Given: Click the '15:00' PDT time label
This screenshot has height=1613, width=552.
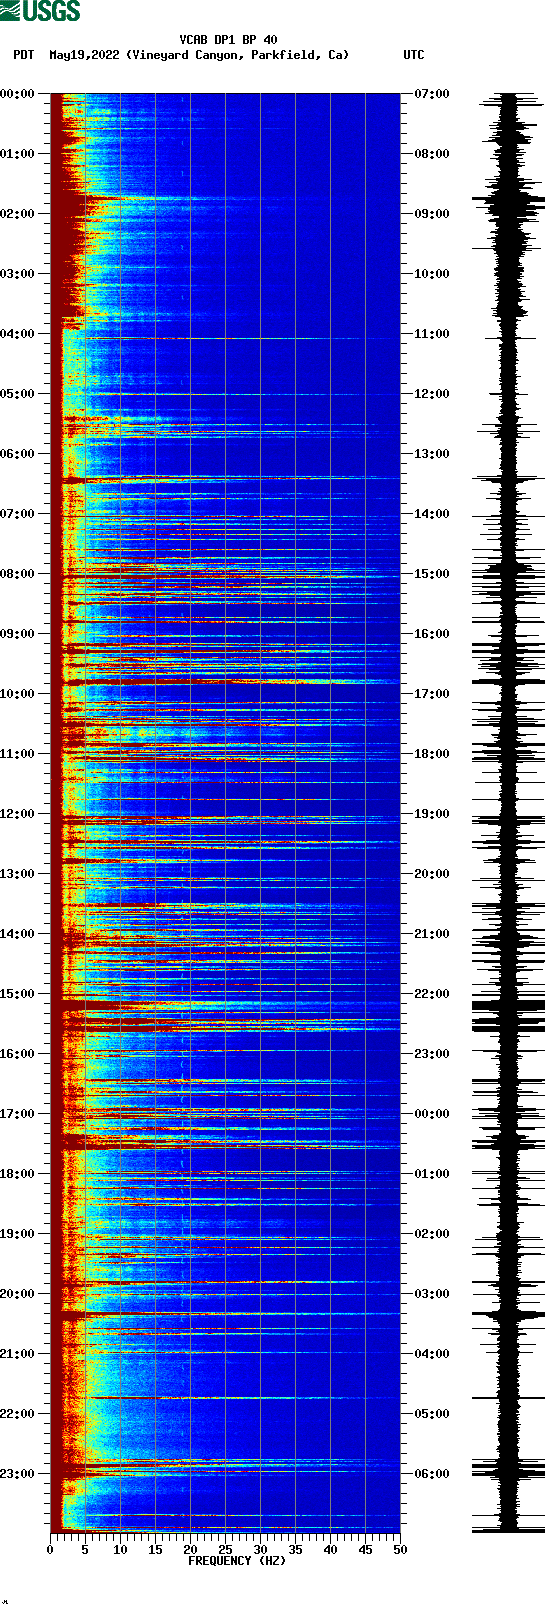Looking at the screenshot, I should click(x=18, y=994).
